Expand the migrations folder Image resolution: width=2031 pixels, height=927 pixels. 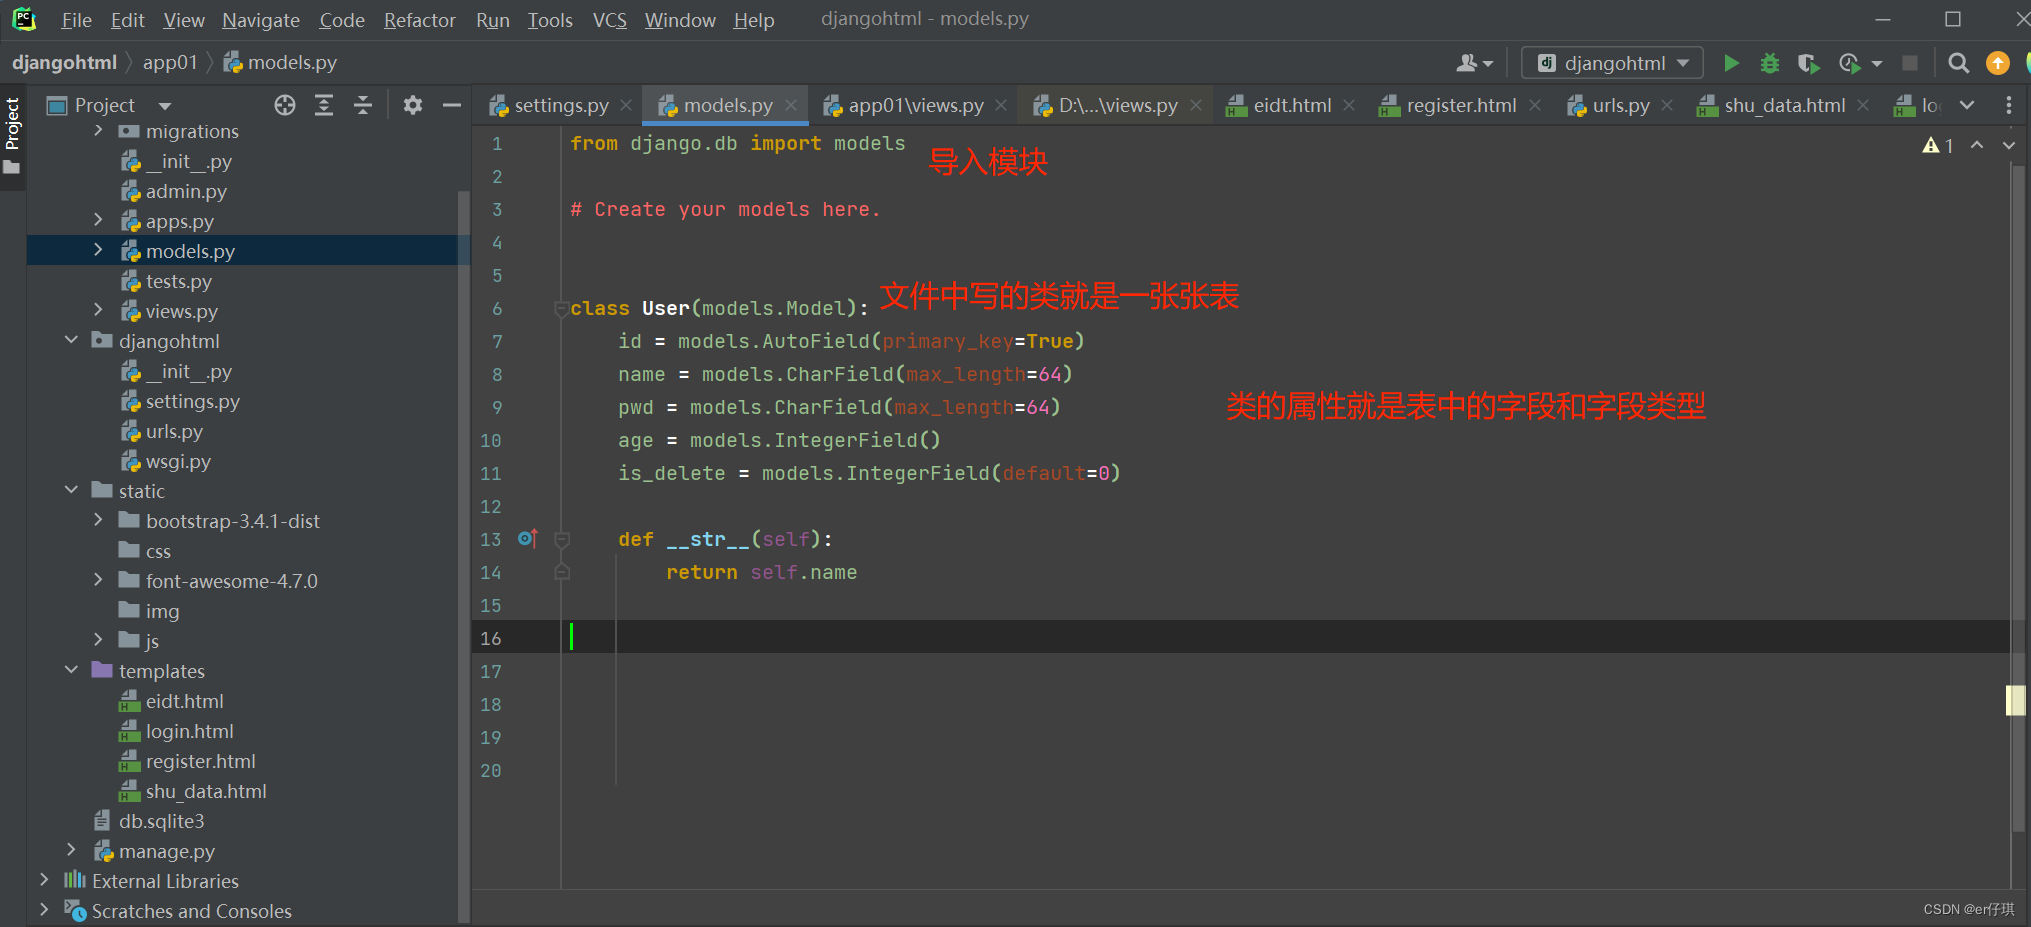pos(97,131)
